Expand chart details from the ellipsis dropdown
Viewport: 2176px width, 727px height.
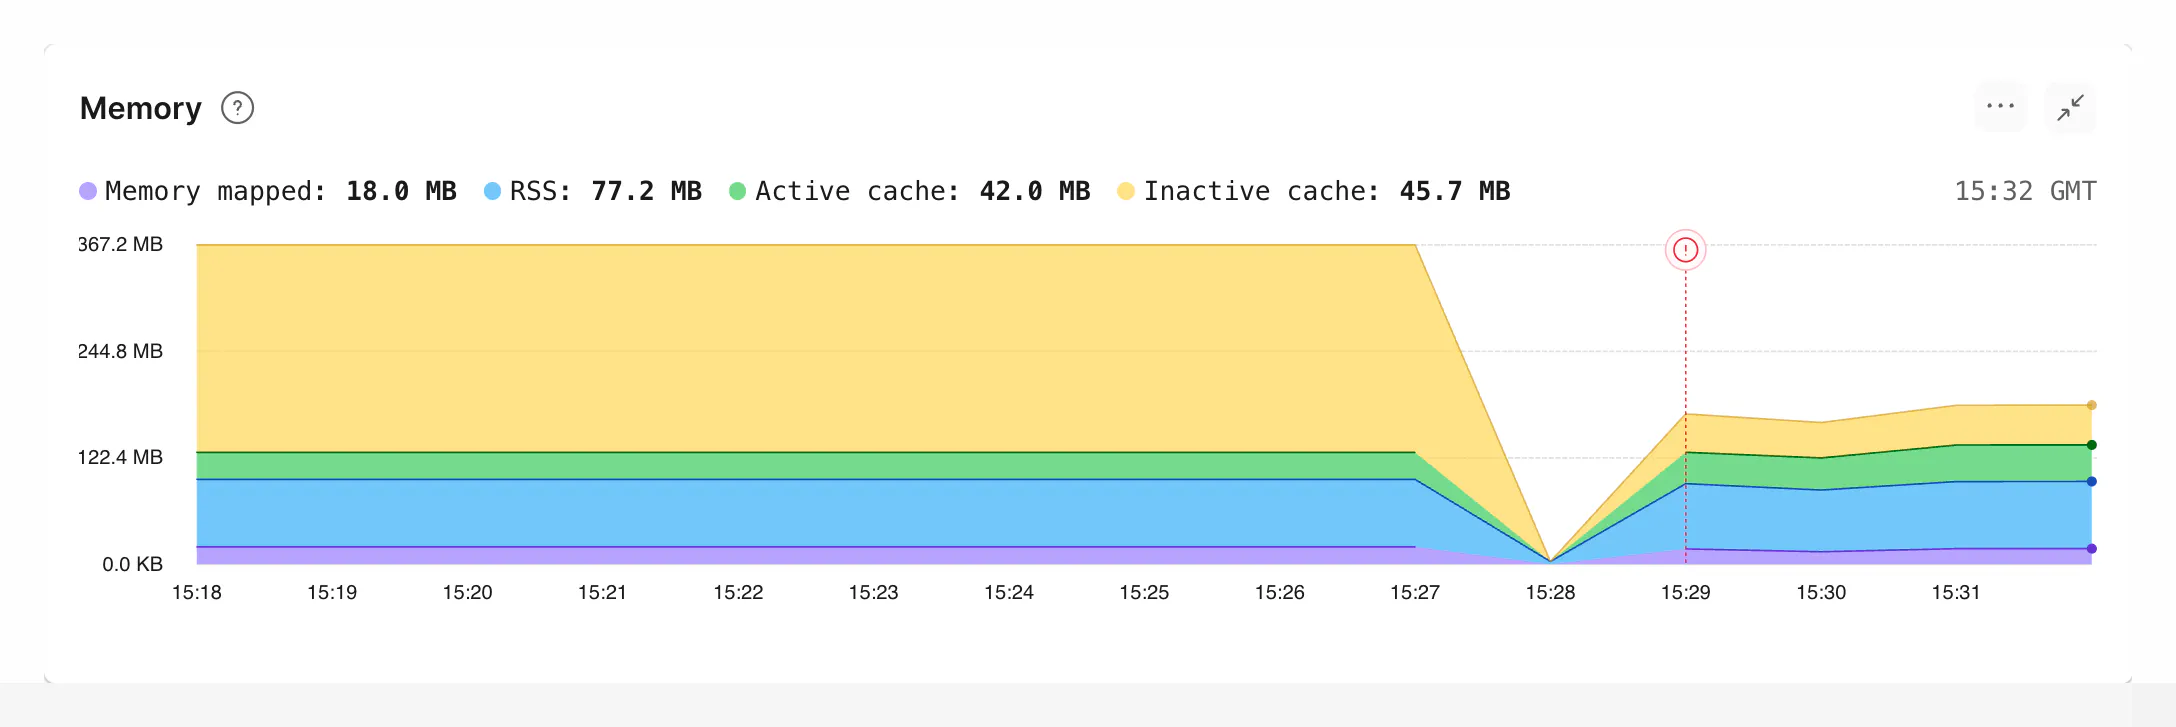[1999, 107]
